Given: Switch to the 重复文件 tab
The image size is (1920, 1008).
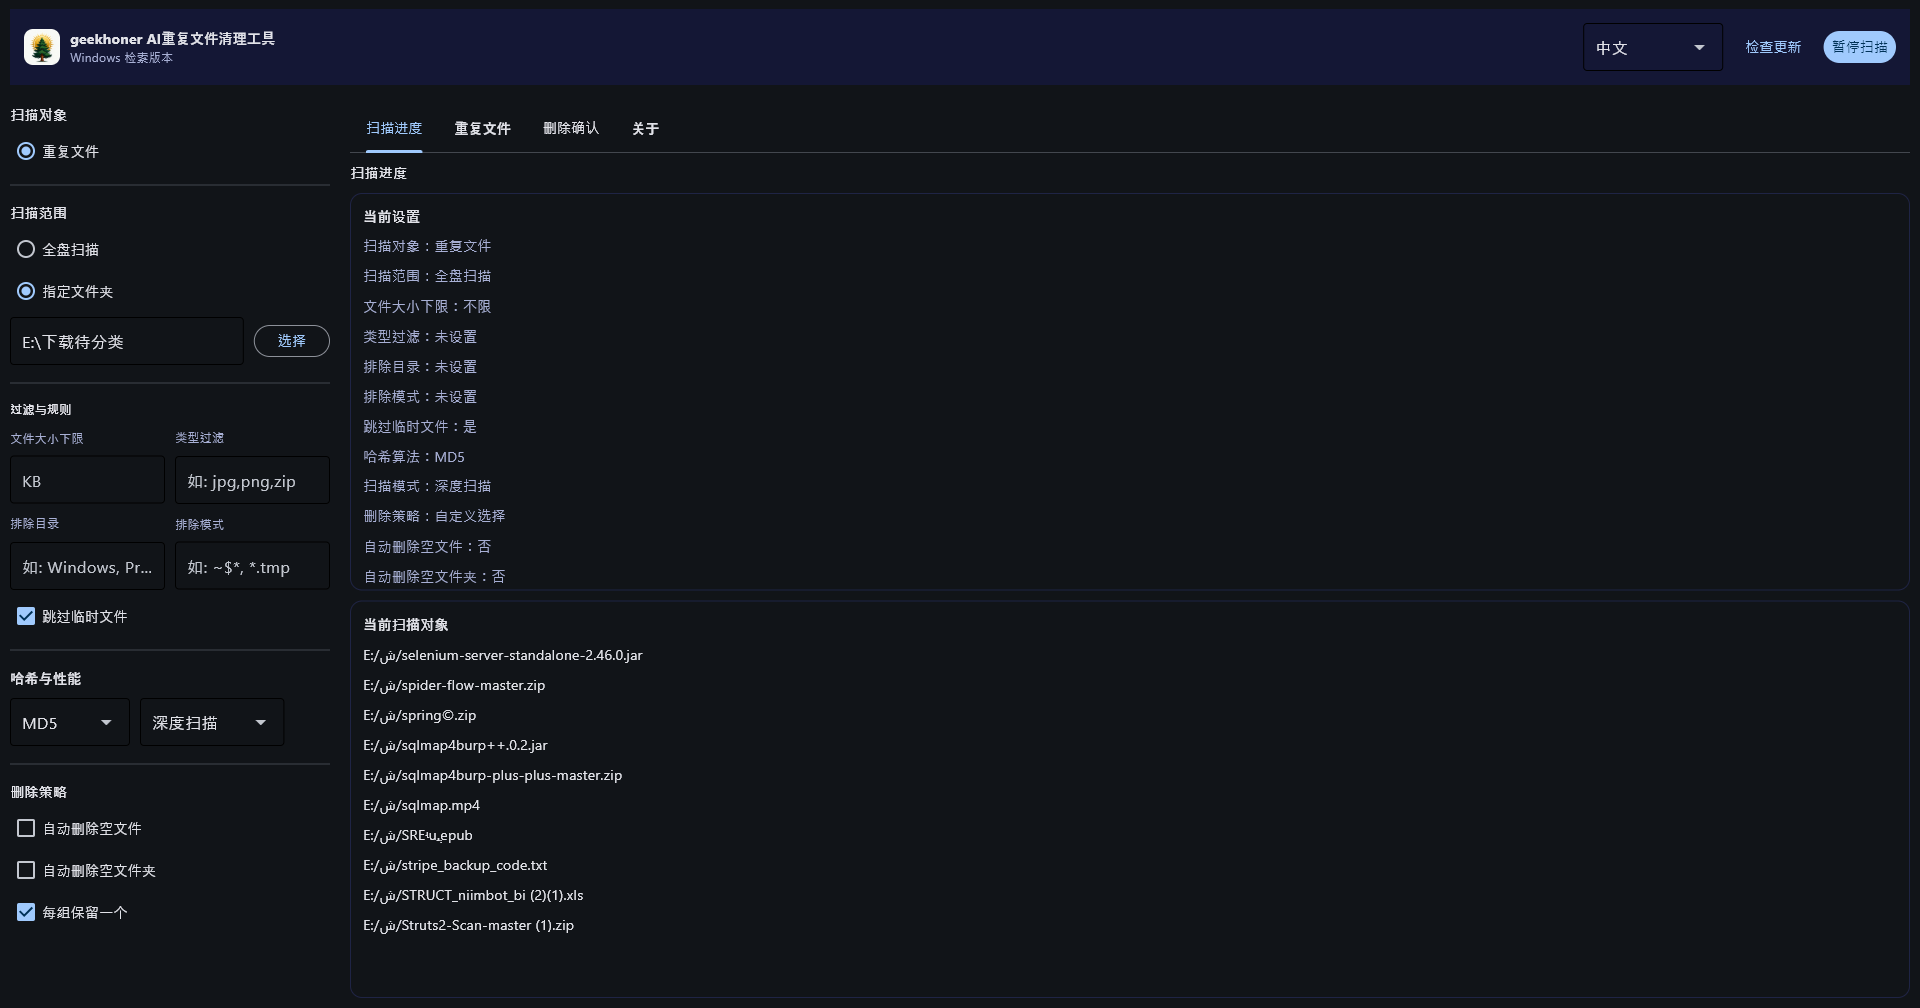Looking at the screenshot, I should point(482,129).
